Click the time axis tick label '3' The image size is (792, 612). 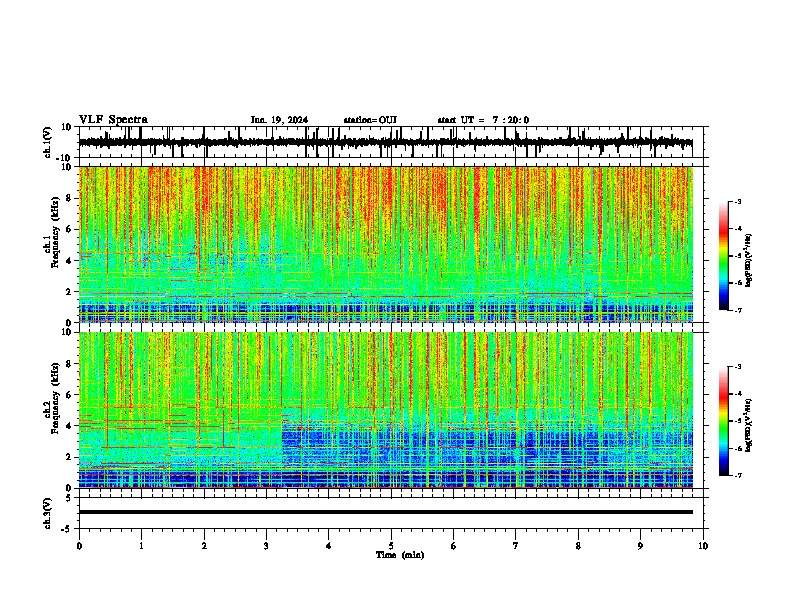click(266, 546)
